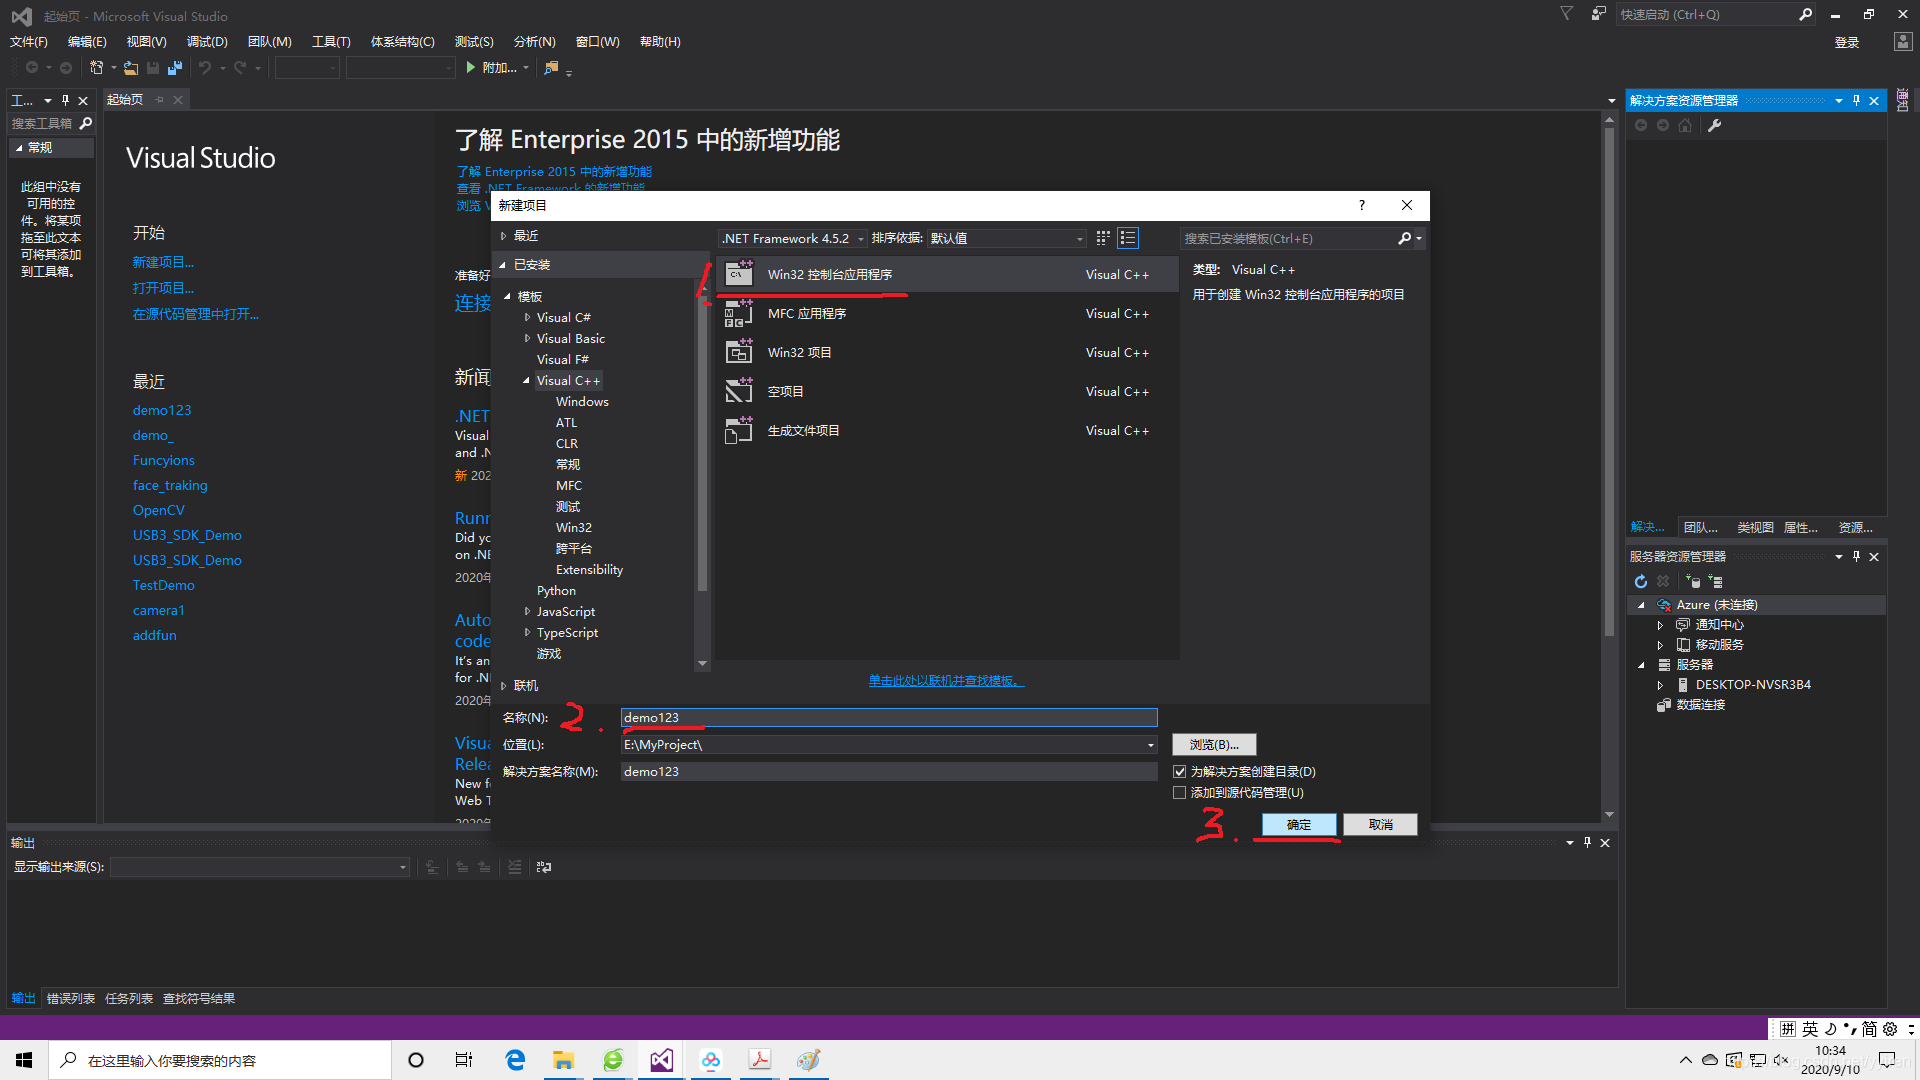The height and width of the screenshot is (1080, 1920).
Task: Open the Tools menu
Action: click(331, 41)
